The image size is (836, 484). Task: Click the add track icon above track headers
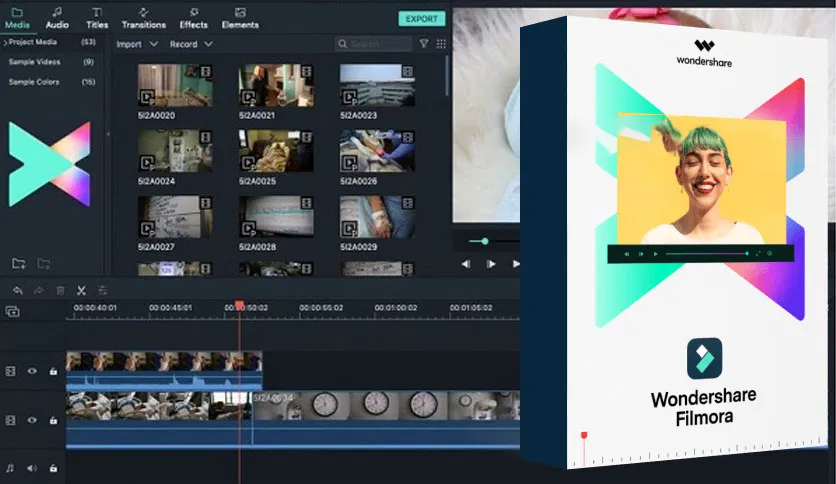point(12,312)
